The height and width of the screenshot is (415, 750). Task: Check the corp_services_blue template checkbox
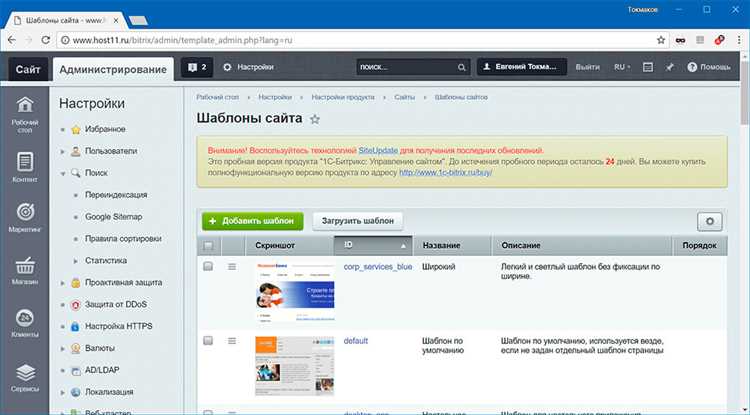208,266
